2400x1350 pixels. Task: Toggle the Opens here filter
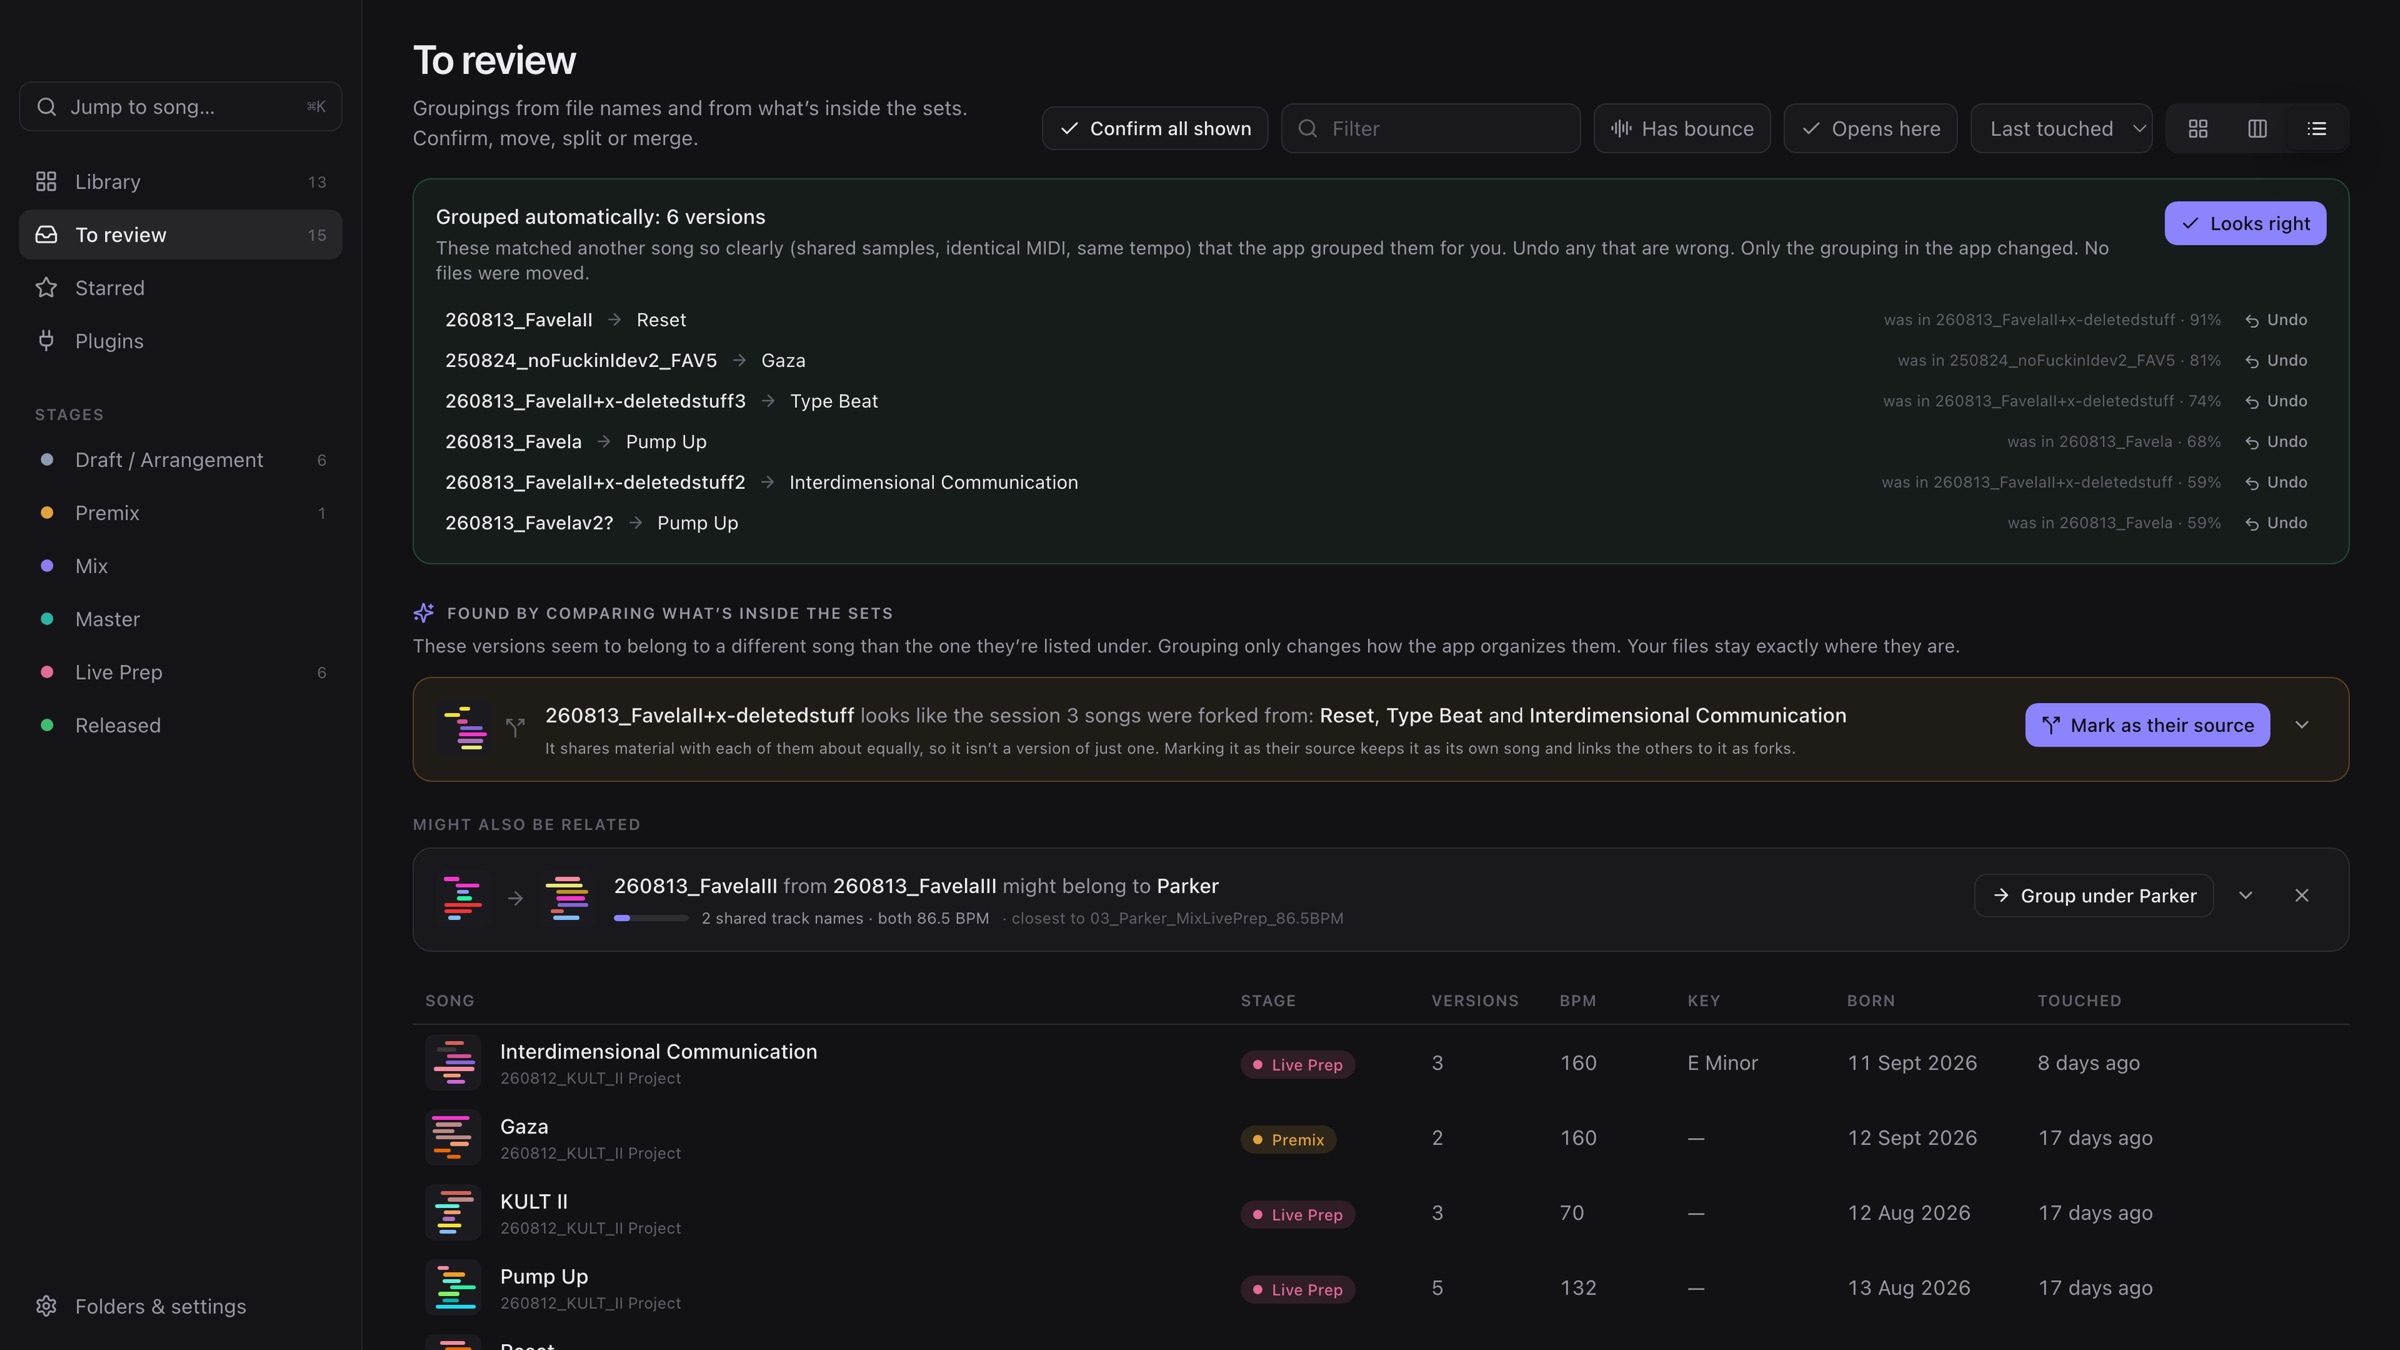click(1870, 129)
